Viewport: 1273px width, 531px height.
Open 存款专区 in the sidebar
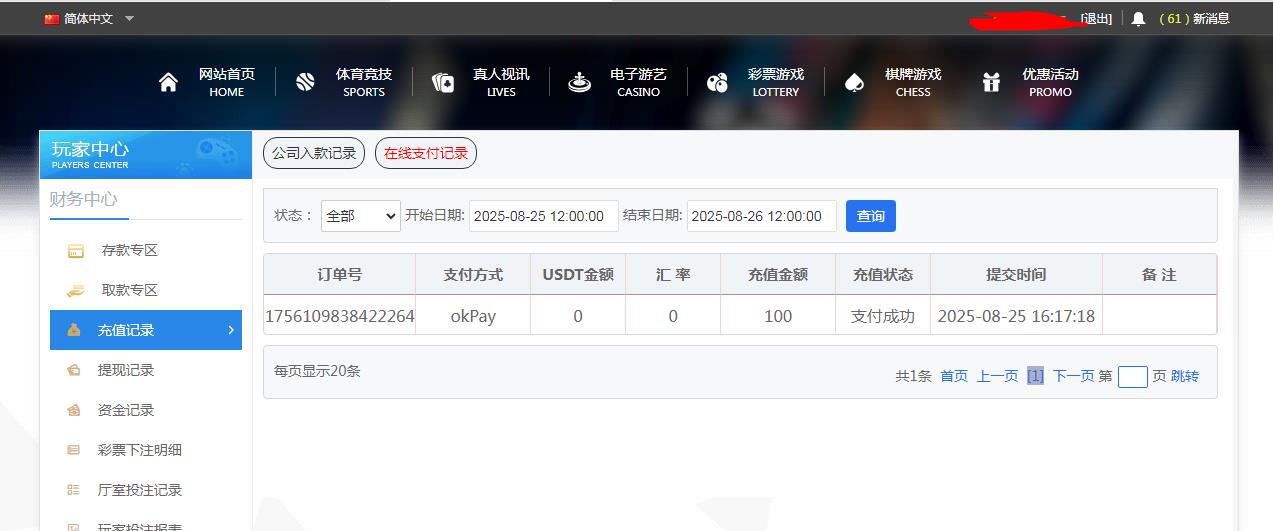129,250
